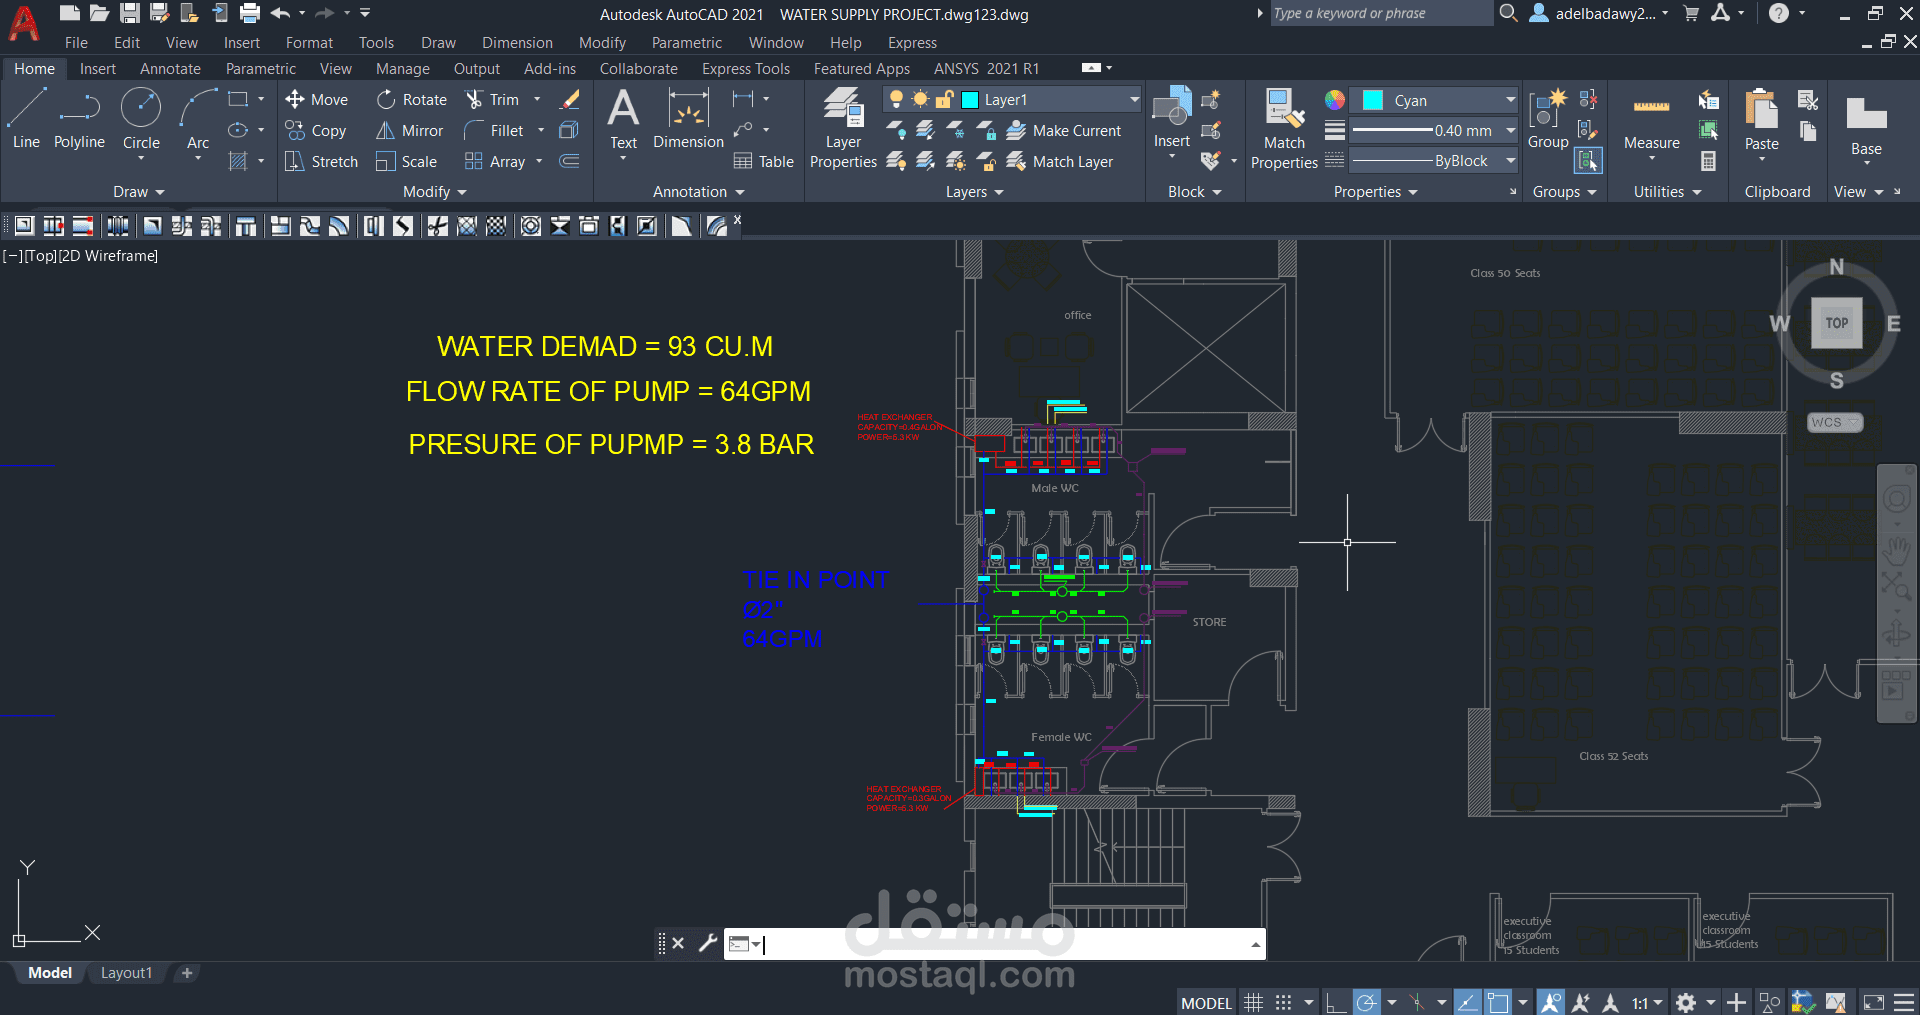
Task: Click the Fillet tool
Action: tap(494, 130)
